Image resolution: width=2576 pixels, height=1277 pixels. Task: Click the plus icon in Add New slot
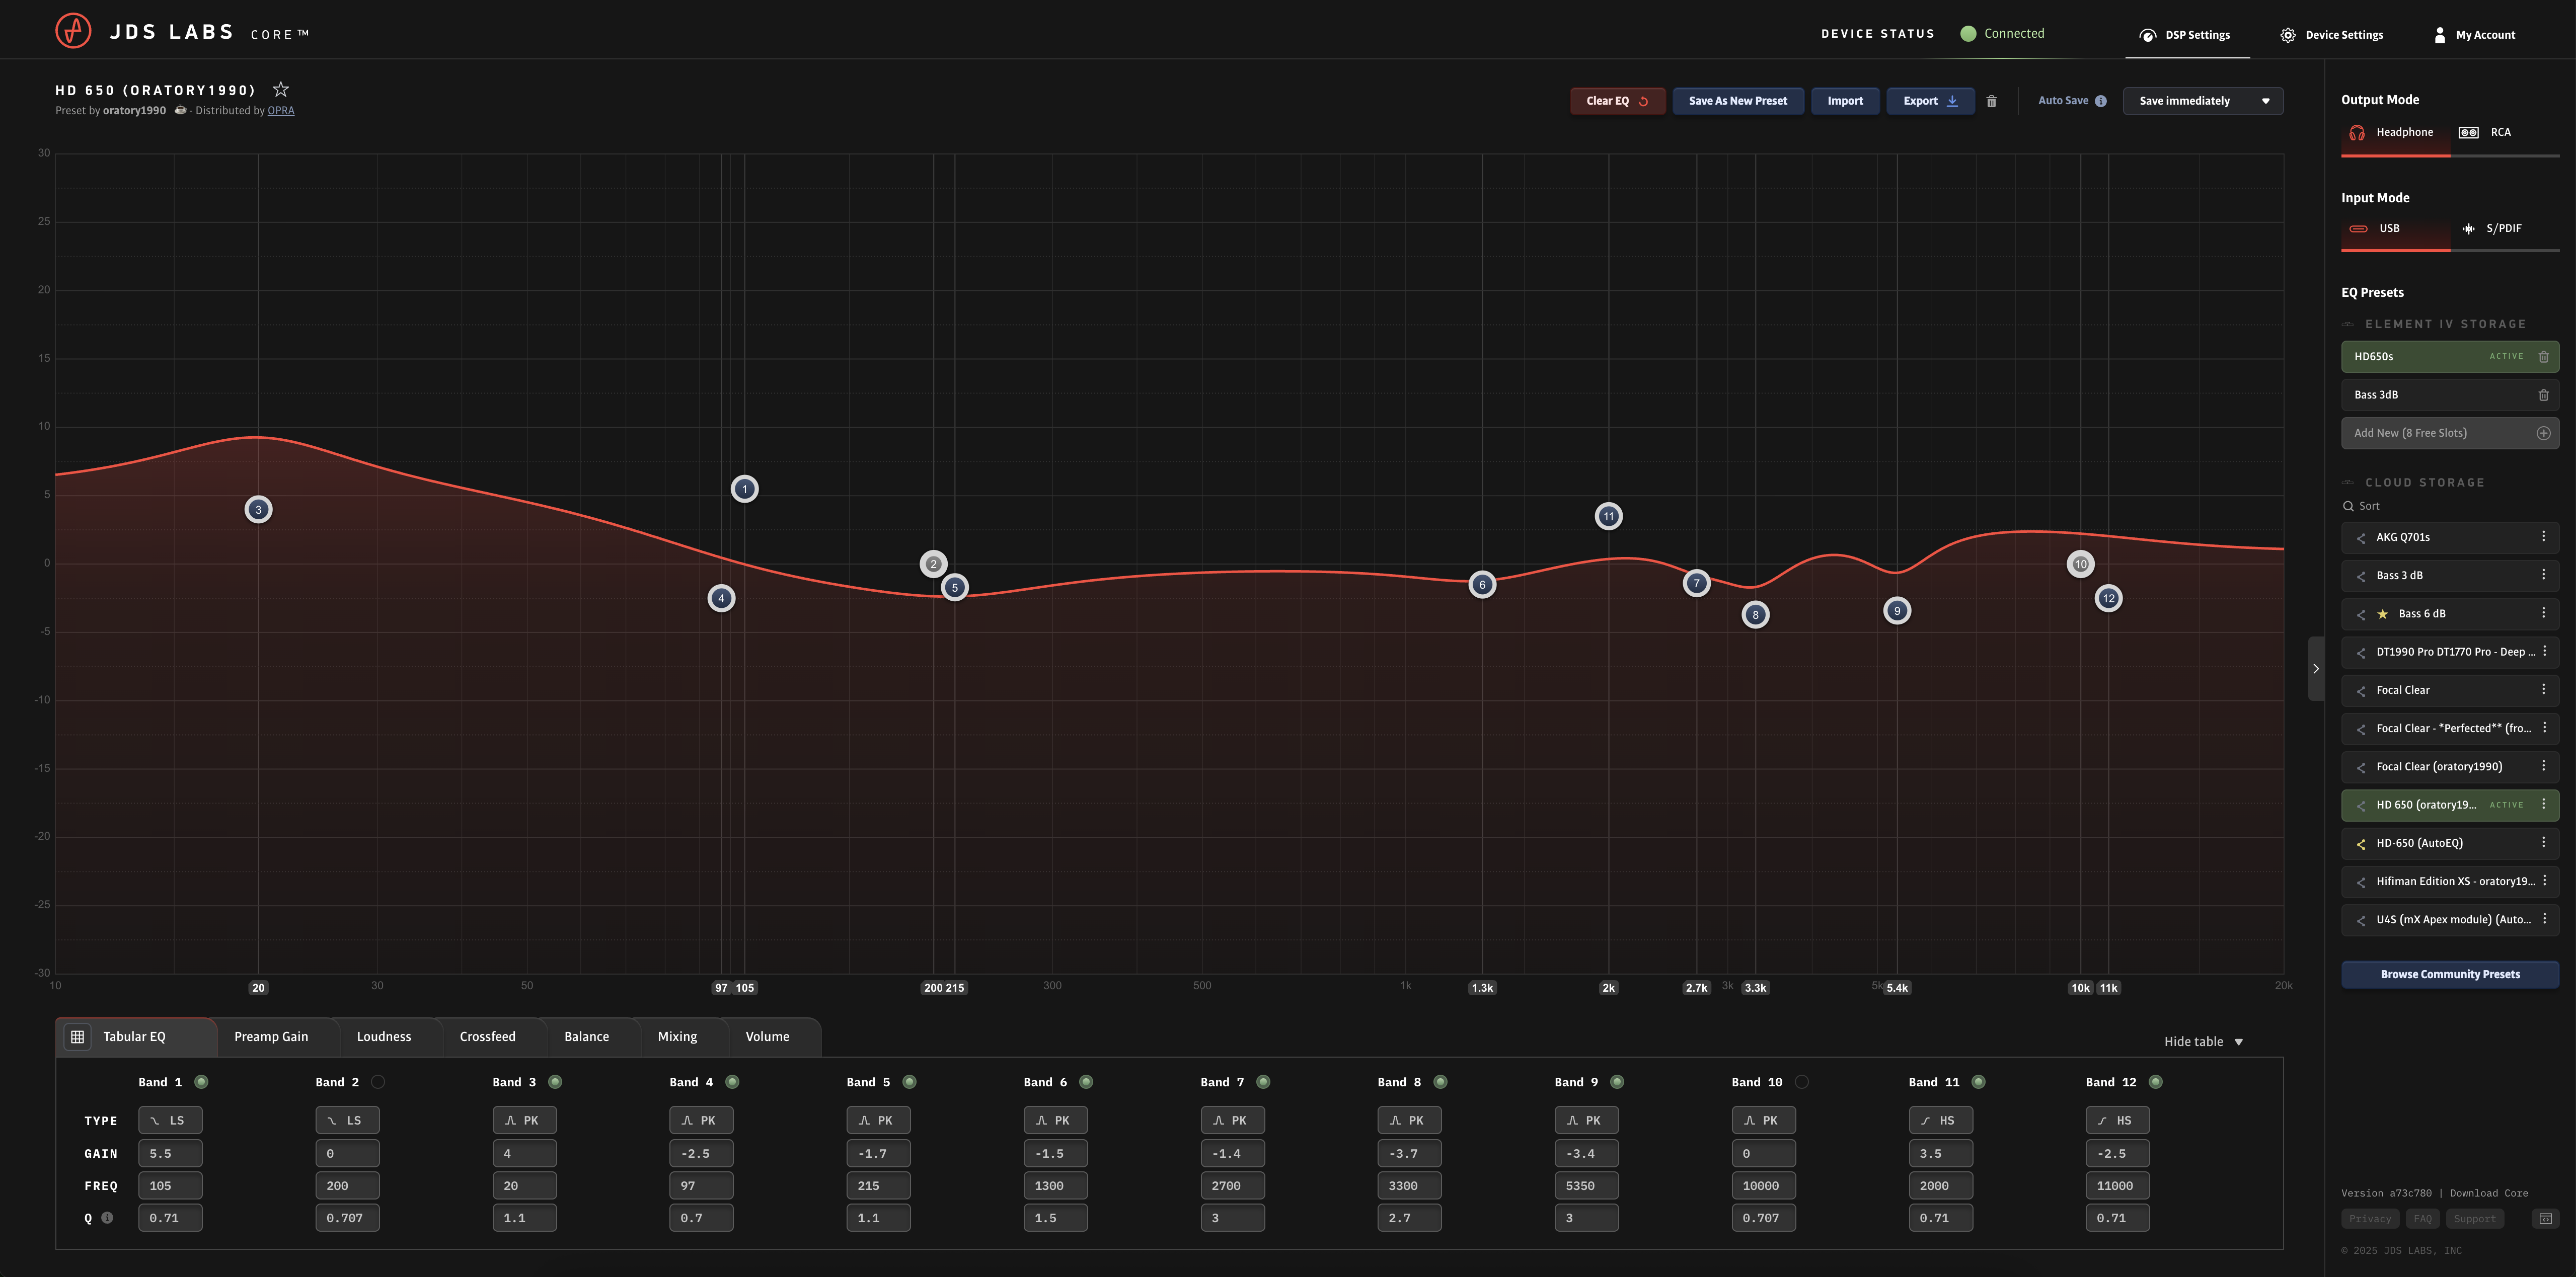[2543, 433]
